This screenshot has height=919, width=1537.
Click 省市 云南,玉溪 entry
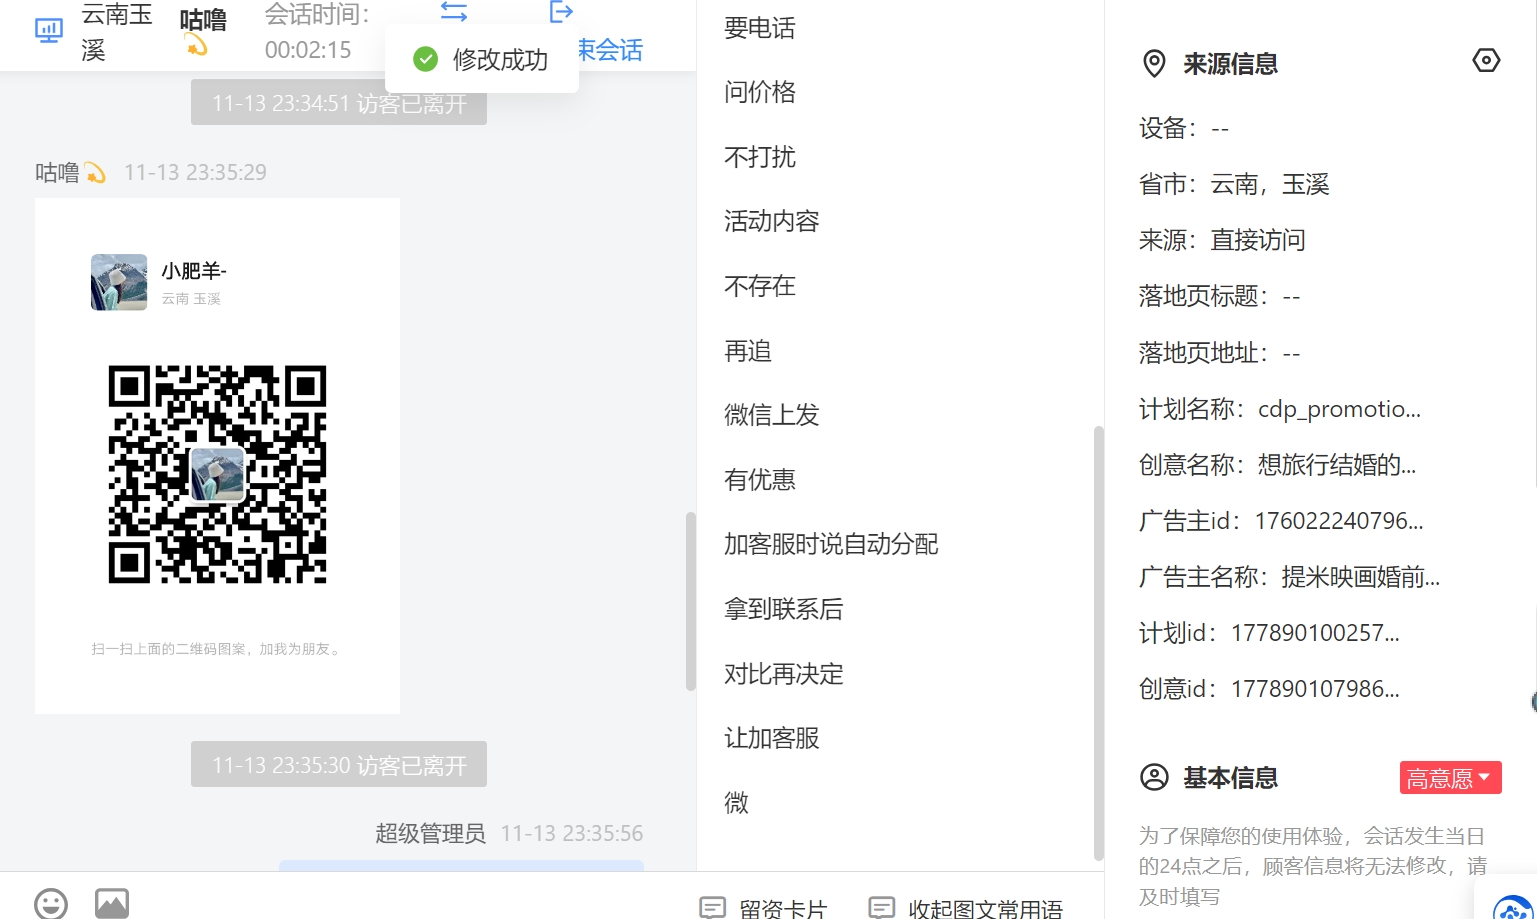pyautogui.click(x=1234, y=184)
